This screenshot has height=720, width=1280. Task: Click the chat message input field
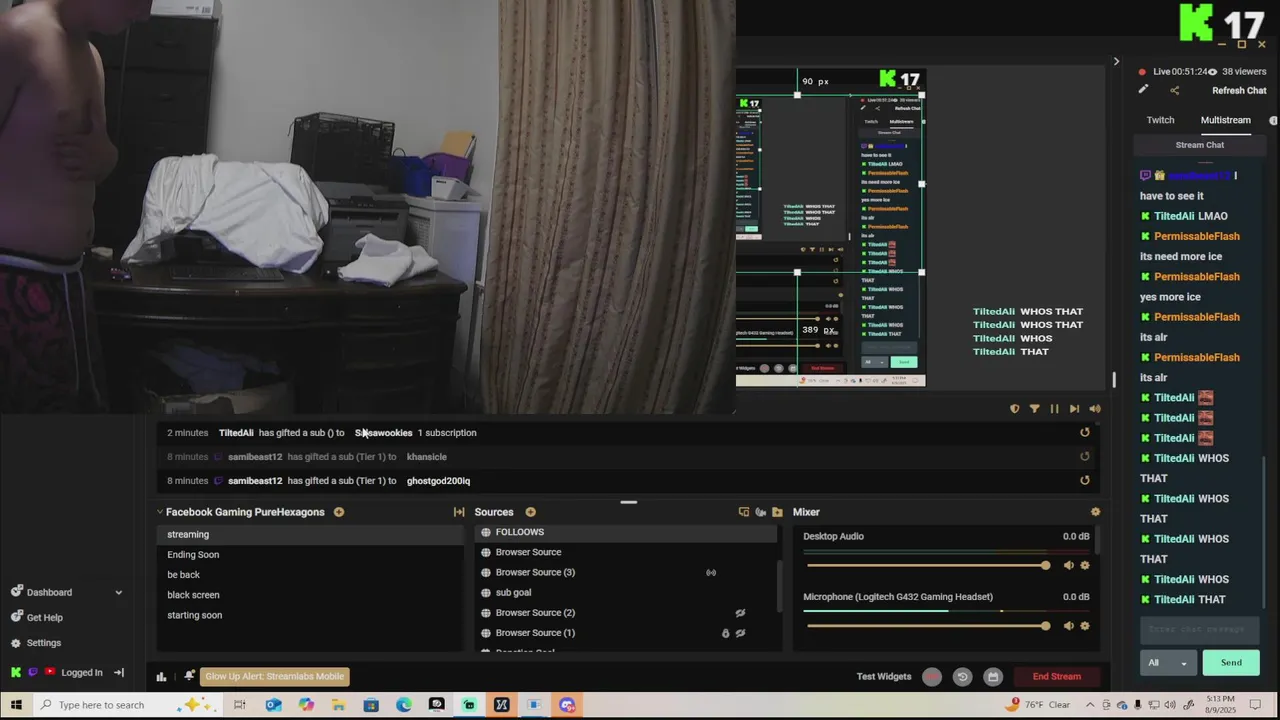pos(1199,630)
